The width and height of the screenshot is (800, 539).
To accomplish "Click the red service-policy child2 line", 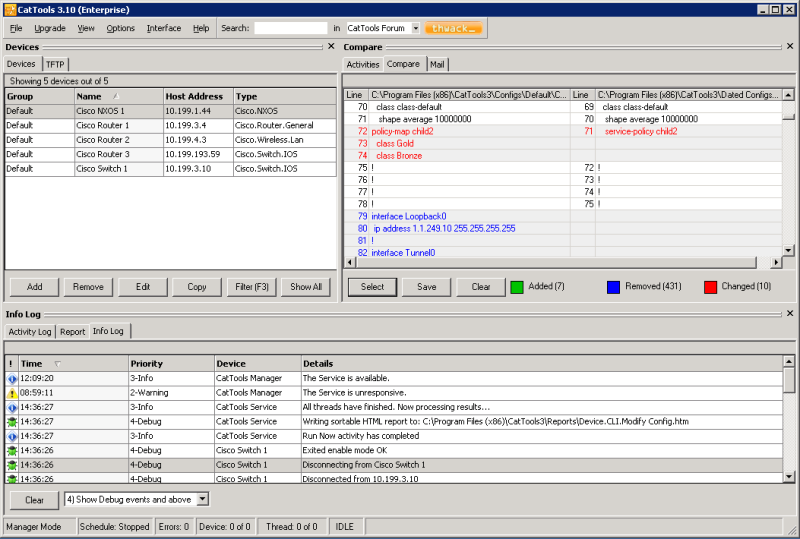I will [641, 131].
